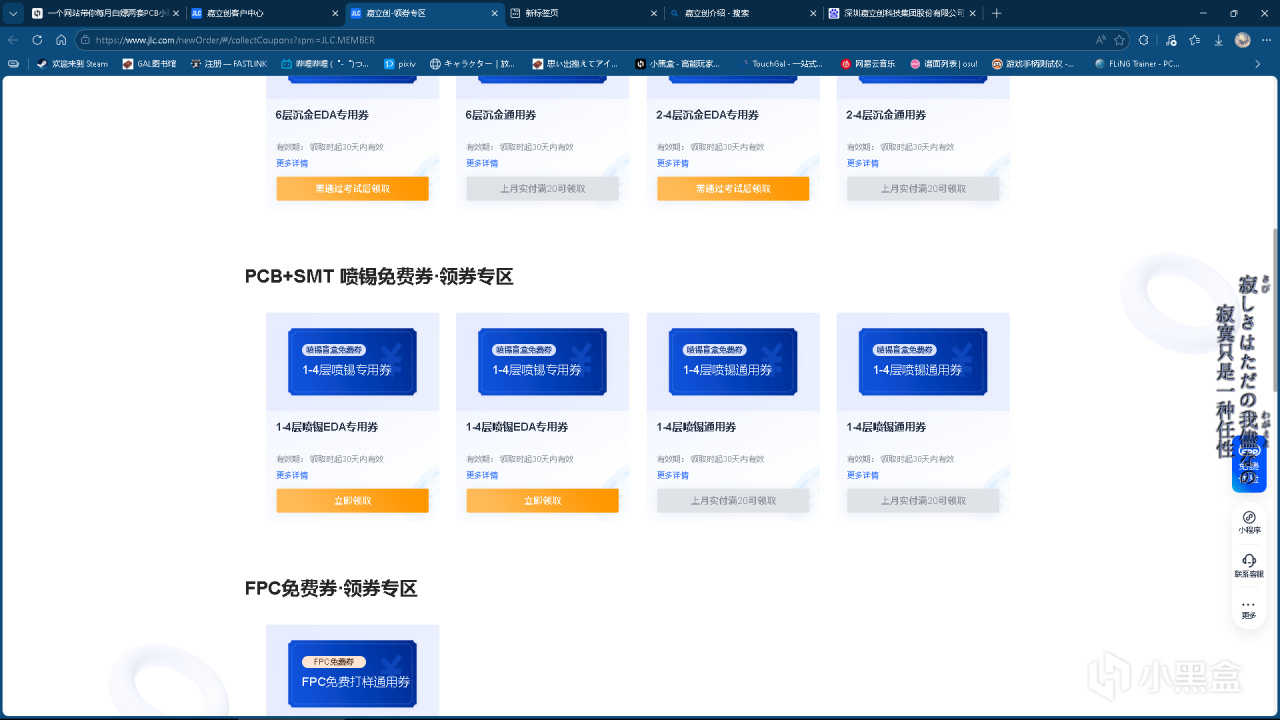Close the 新标签页 tab
This screenshot has width=1280, height=720.
[x=654, y=13]
